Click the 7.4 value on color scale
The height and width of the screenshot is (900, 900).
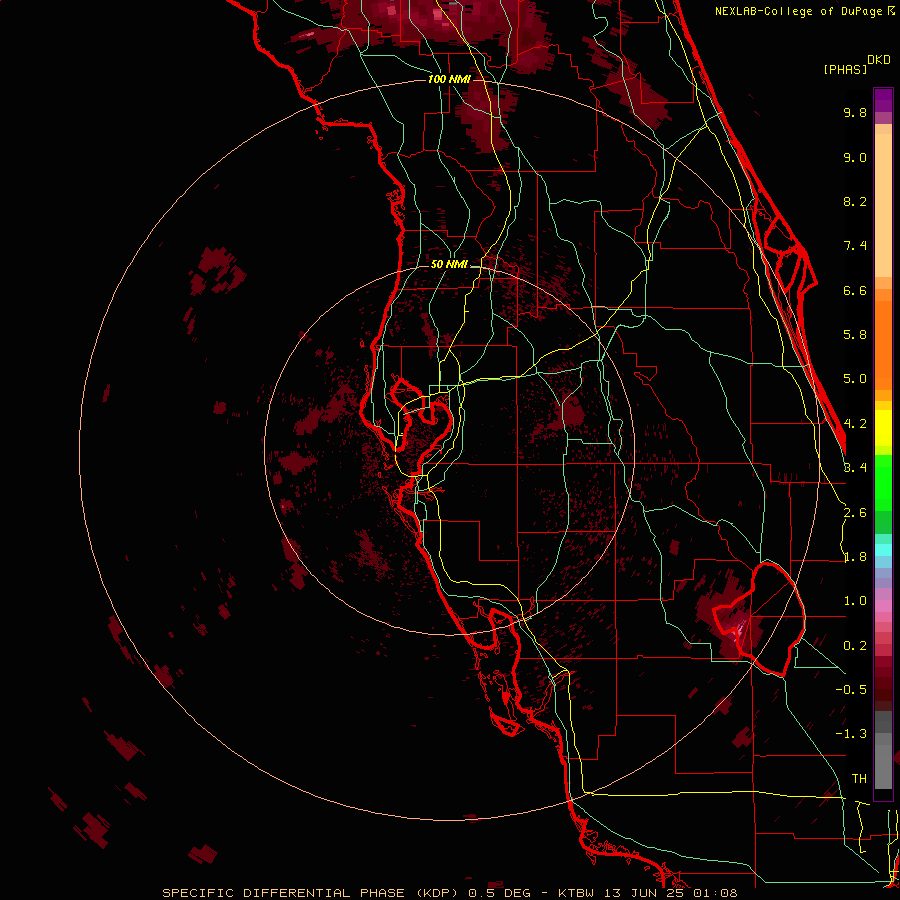click(x=855, y=246)
